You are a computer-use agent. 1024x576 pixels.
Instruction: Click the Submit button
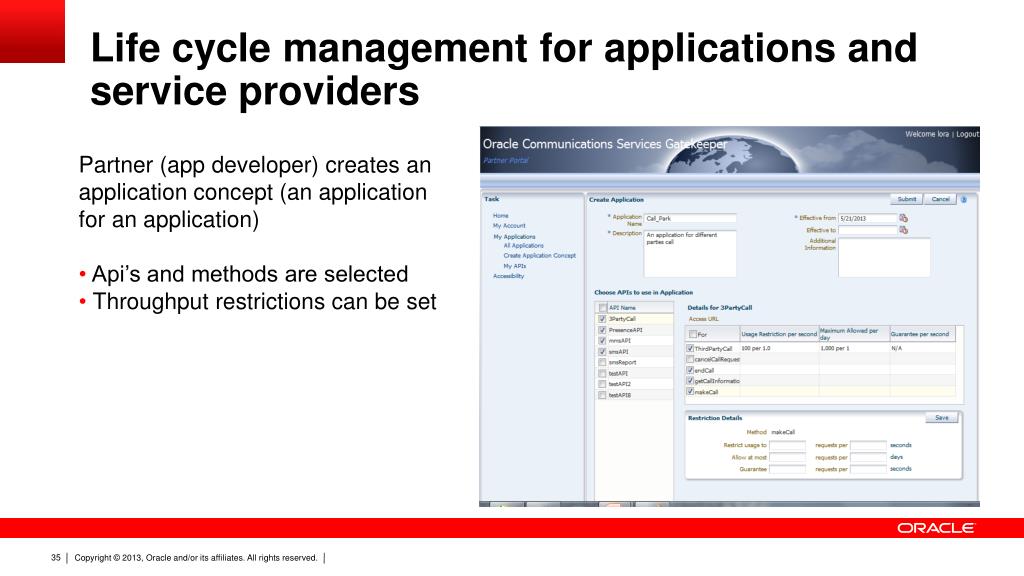(906, 199)
